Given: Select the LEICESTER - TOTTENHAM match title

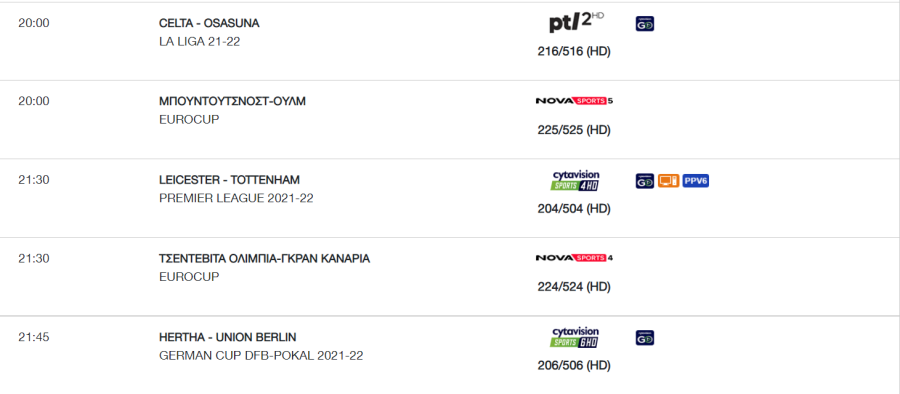Looking at the screenshot, I should pyautogui.click(x=229, y=180).
